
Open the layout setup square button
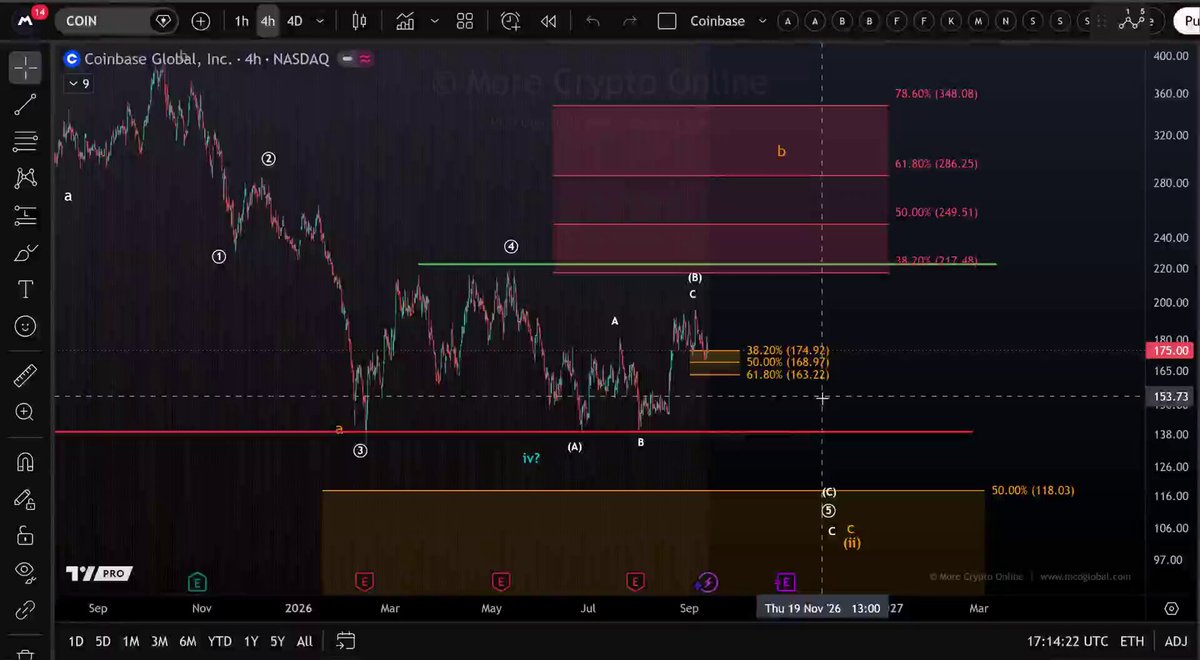click(x=668, y=21)
